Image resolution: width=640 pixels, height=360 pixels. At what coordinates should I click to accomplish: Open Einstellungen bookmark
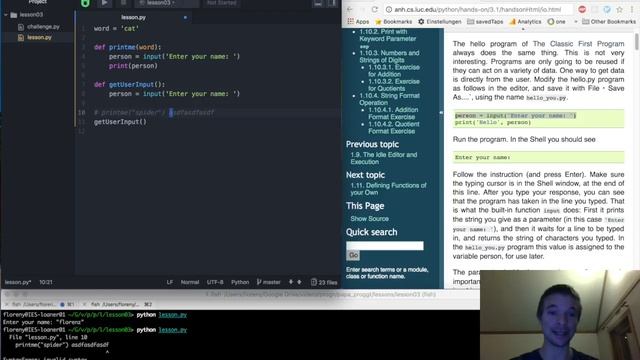440,22
